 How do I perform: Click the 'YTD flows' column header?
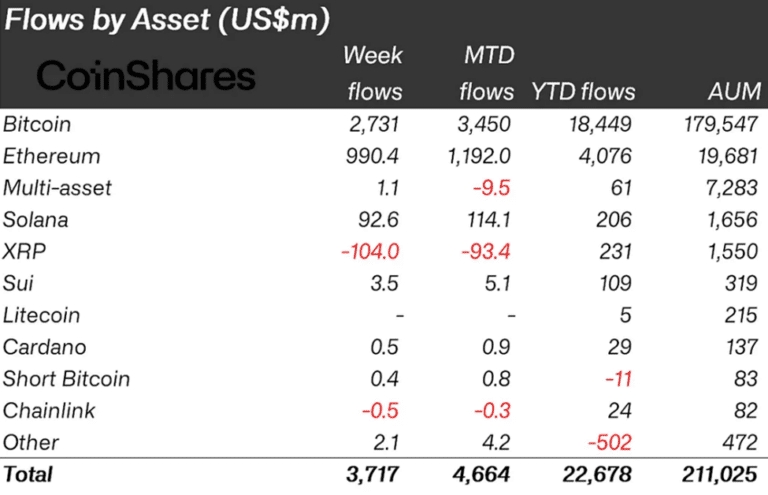(585, 92)
